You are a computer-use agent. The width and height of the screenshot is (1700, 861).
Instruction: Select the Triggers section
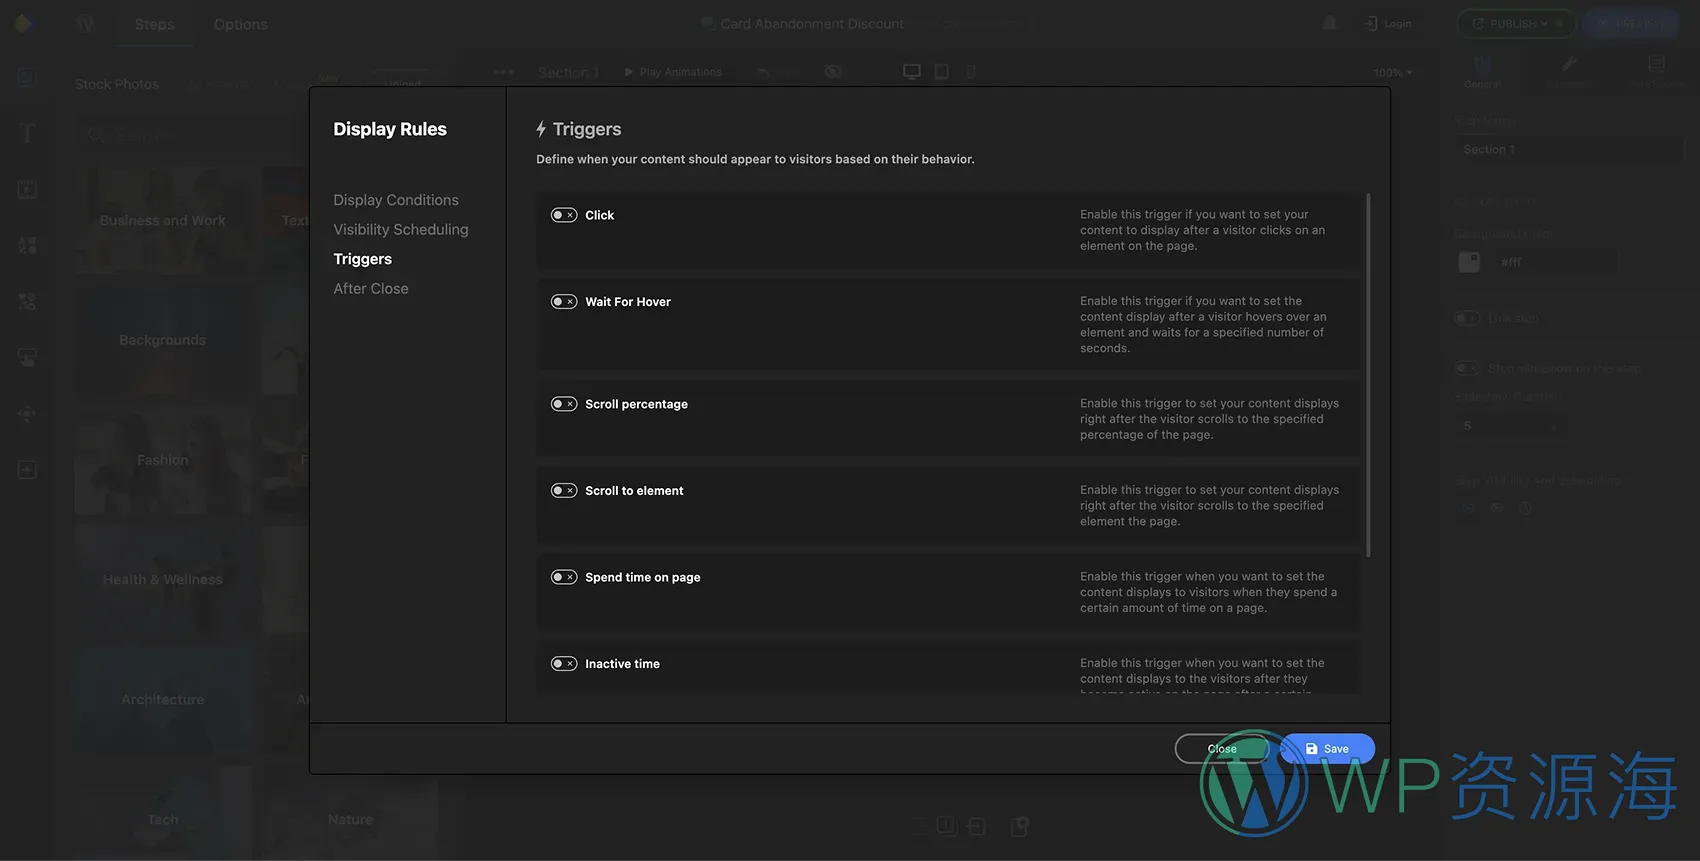363,259
